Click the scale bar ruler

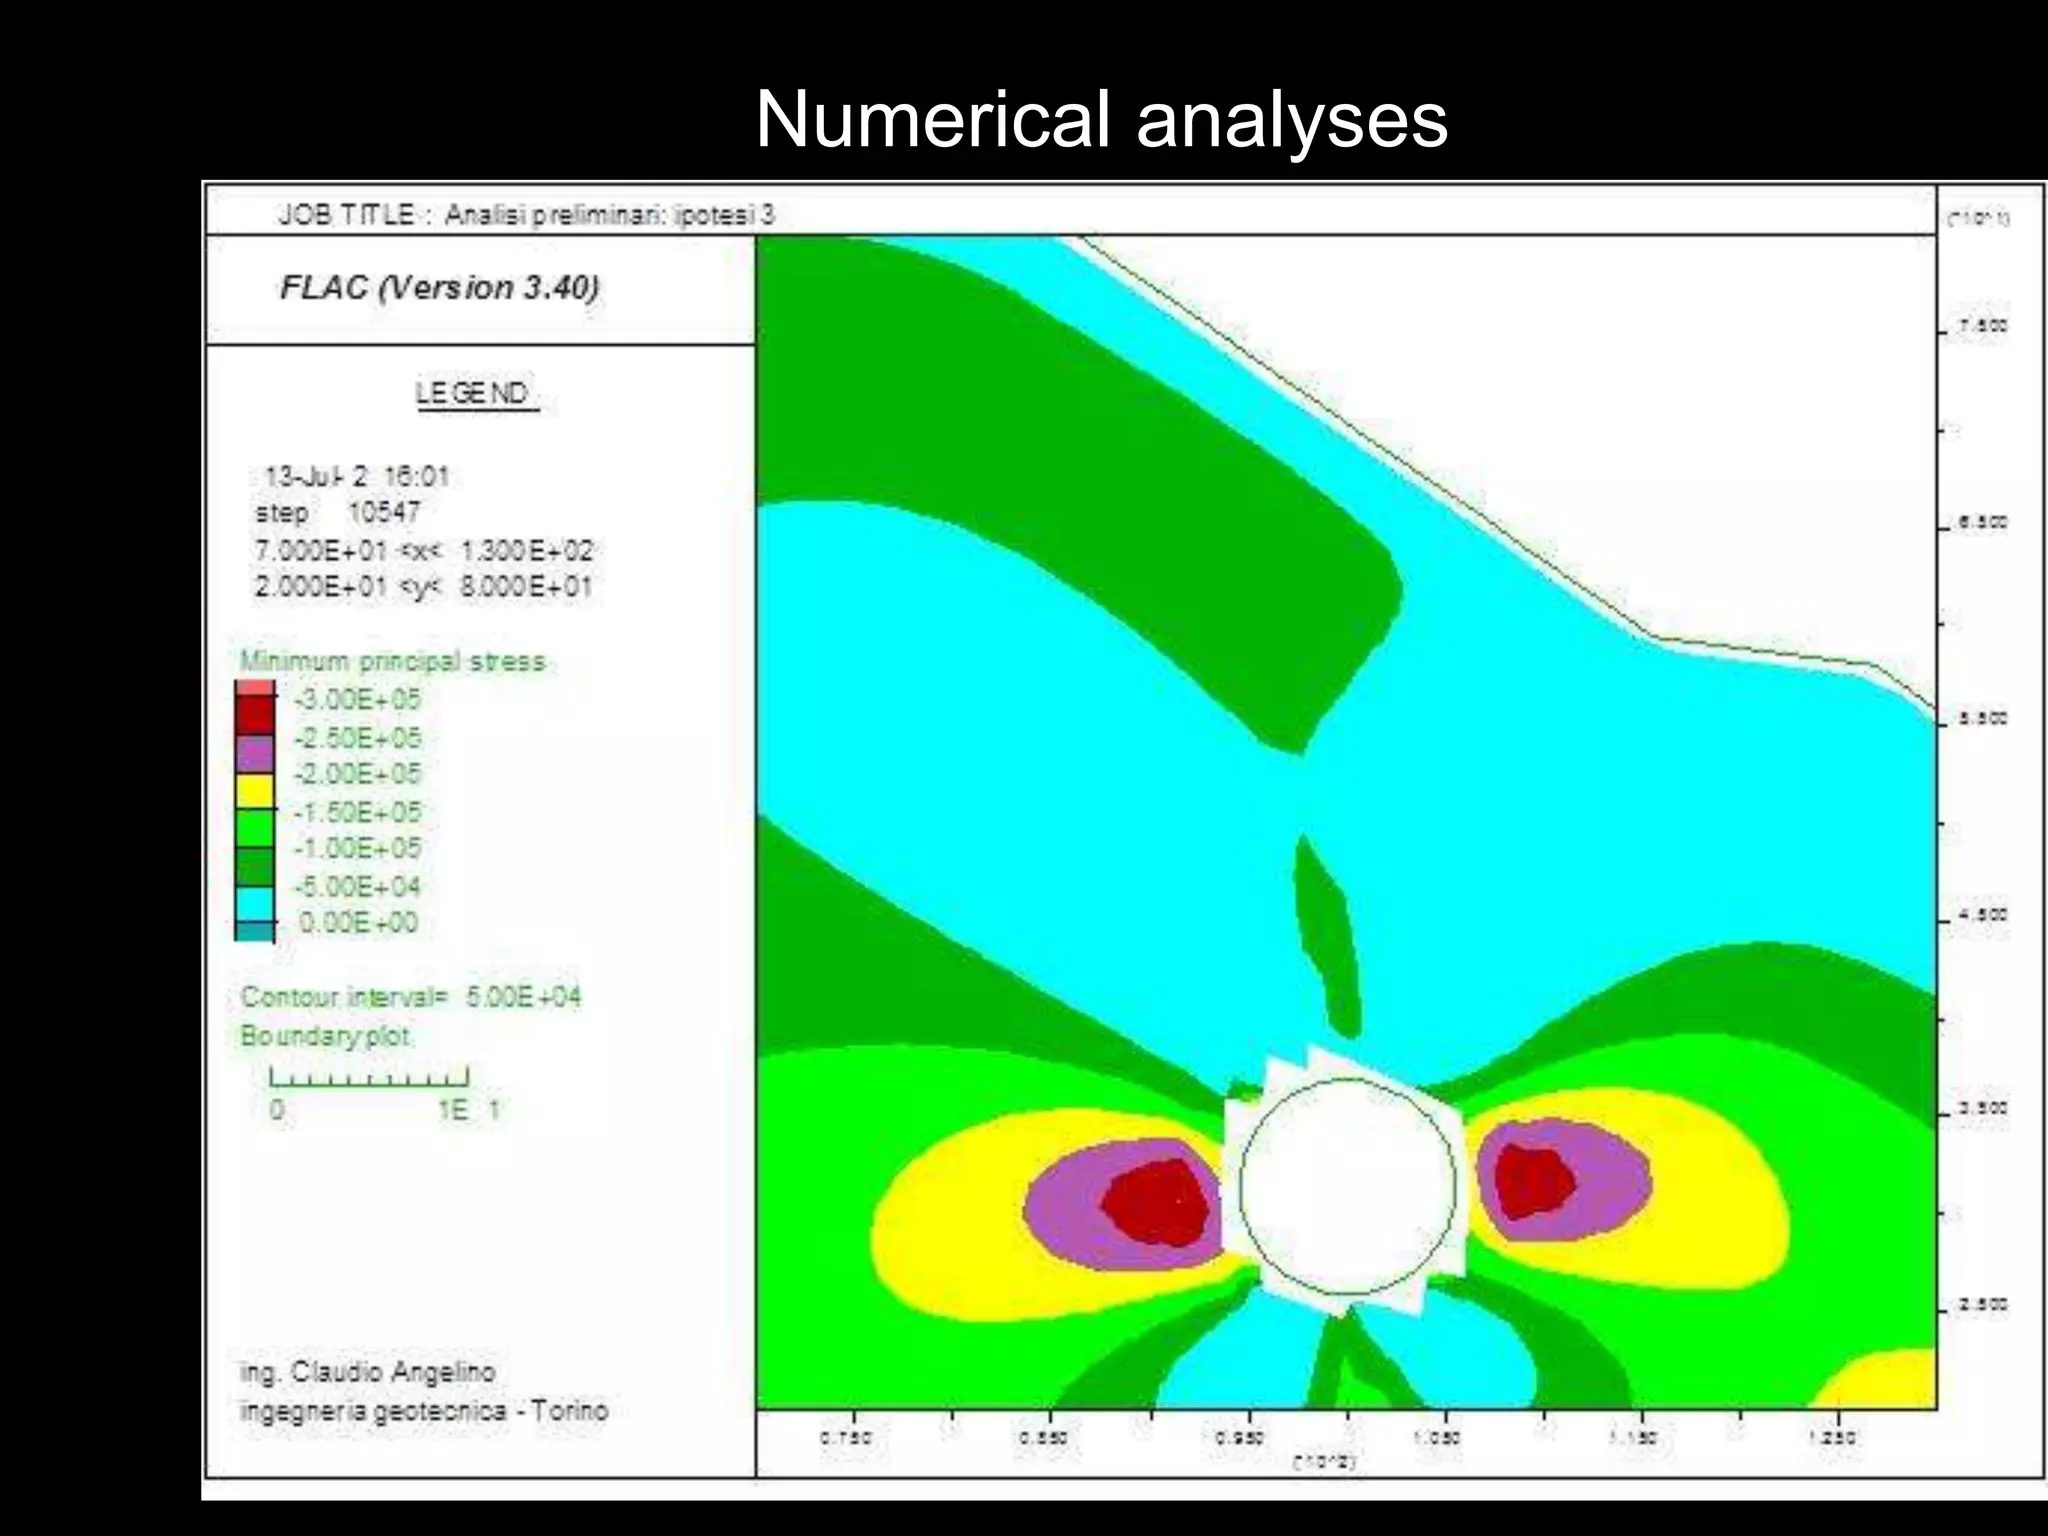coord(369,1077)
